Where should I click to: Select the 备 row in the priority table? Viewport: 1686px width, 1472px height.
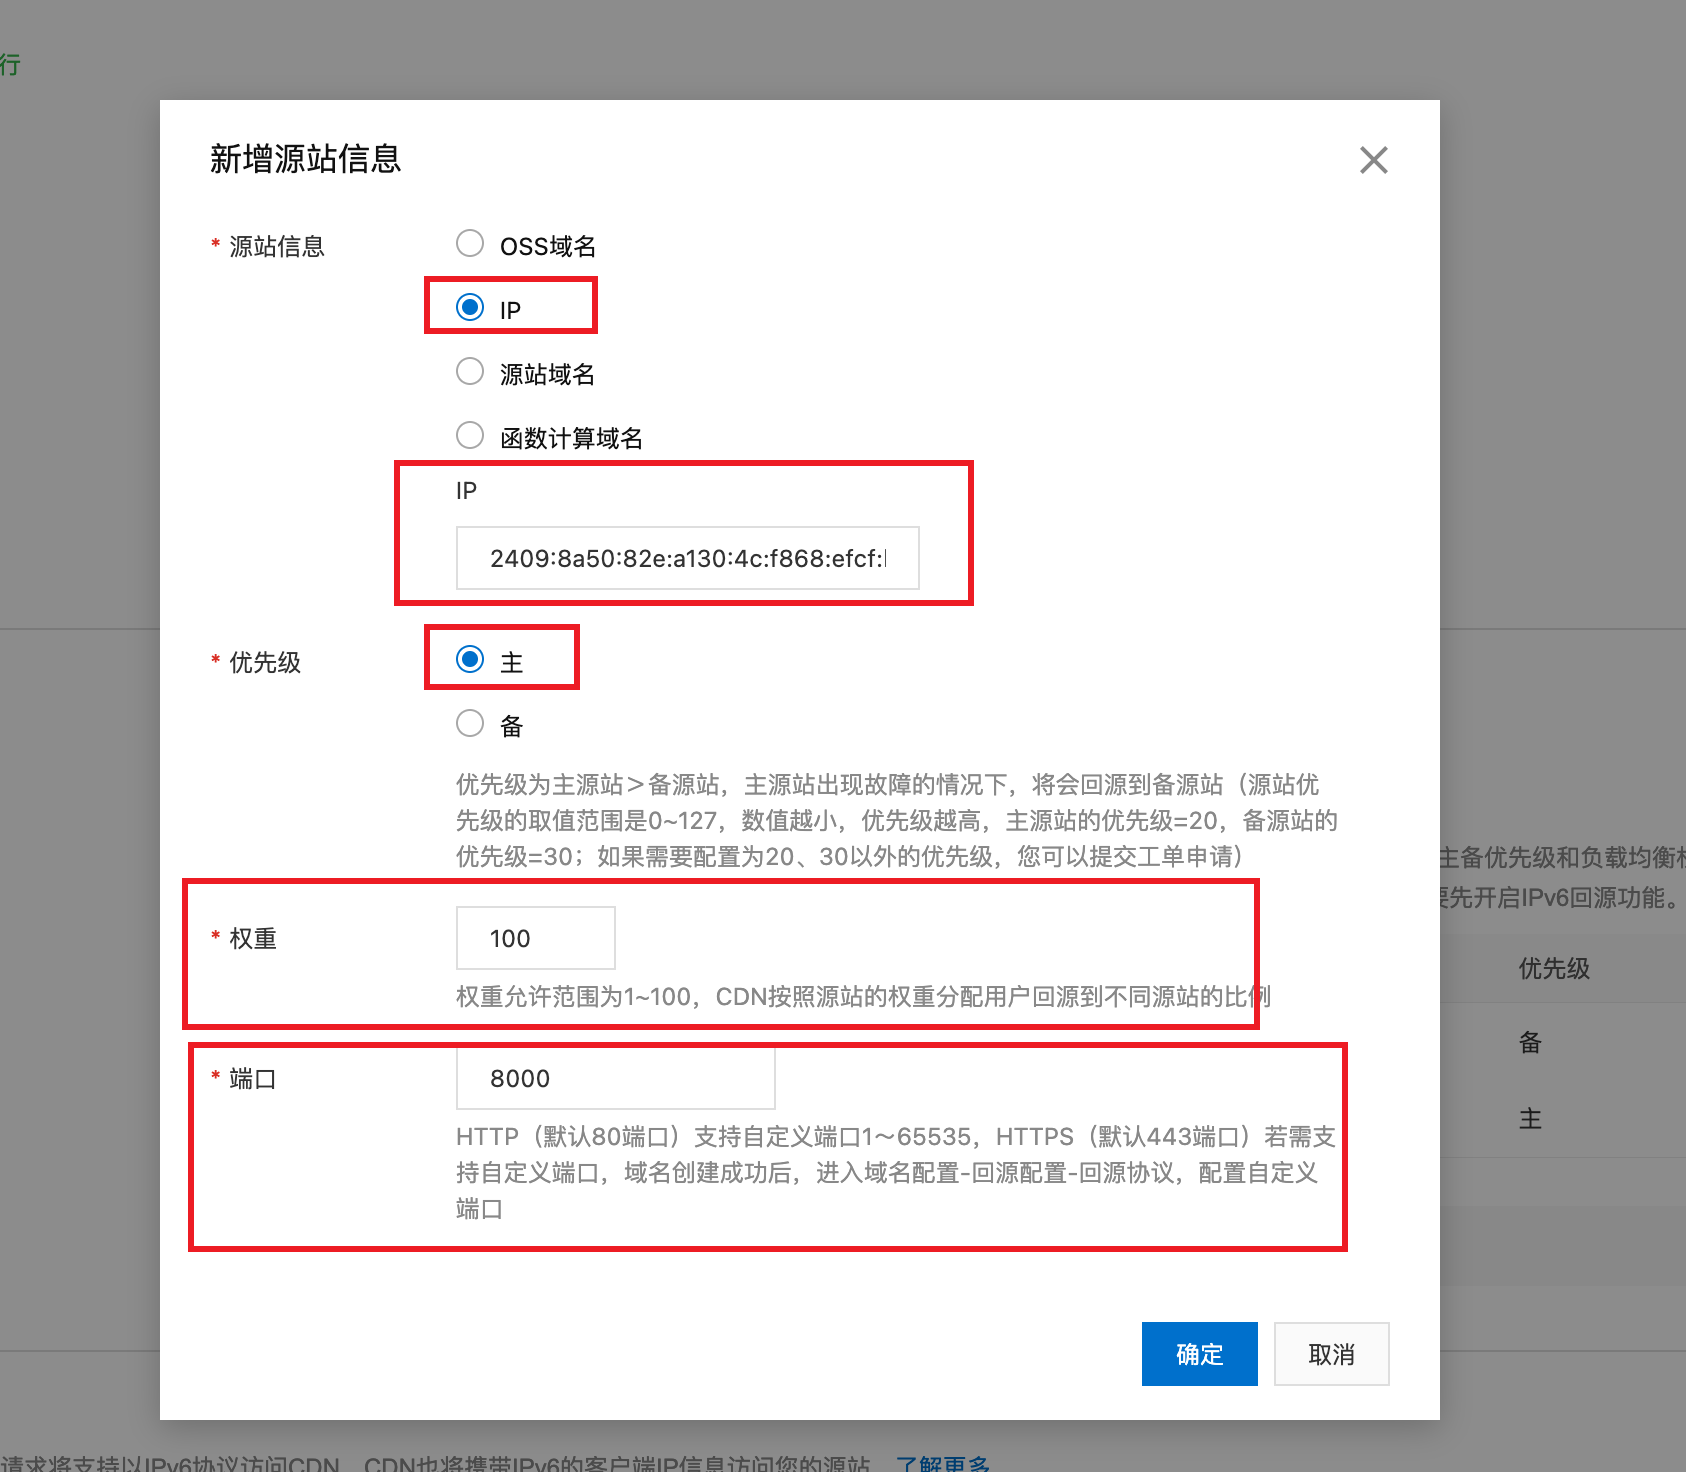(x=1531, y=1043)
